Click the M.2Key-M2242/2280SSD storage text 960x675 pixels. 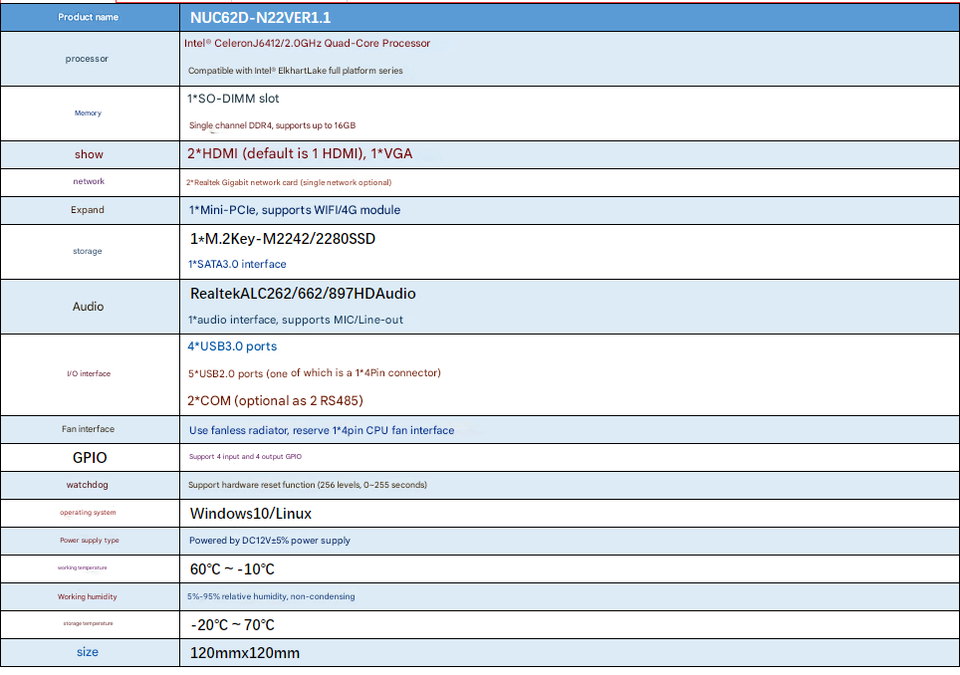pyautogui.click(x=282, y=239)
